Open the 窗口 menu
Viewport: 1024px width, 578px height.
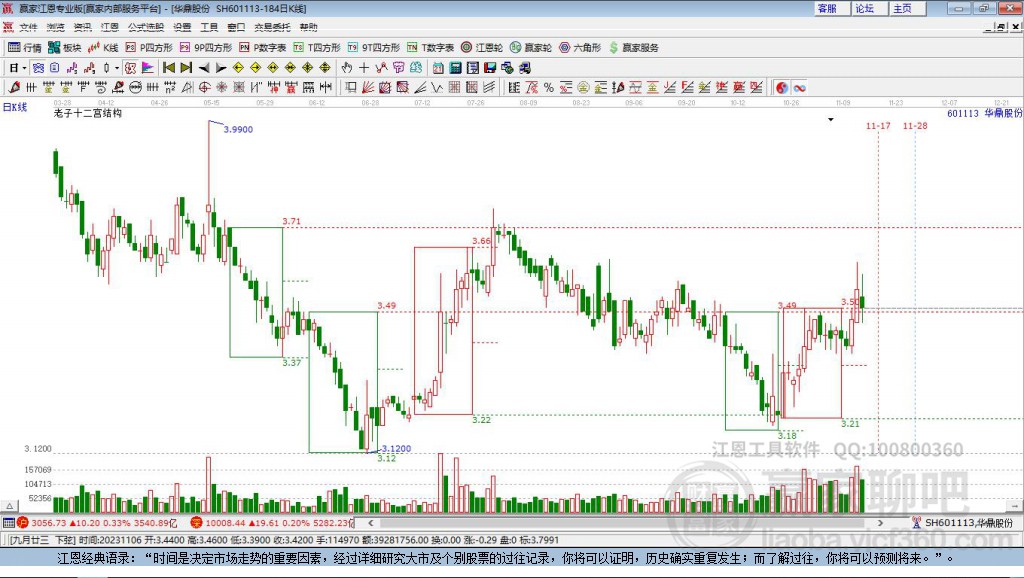point(236,27)
